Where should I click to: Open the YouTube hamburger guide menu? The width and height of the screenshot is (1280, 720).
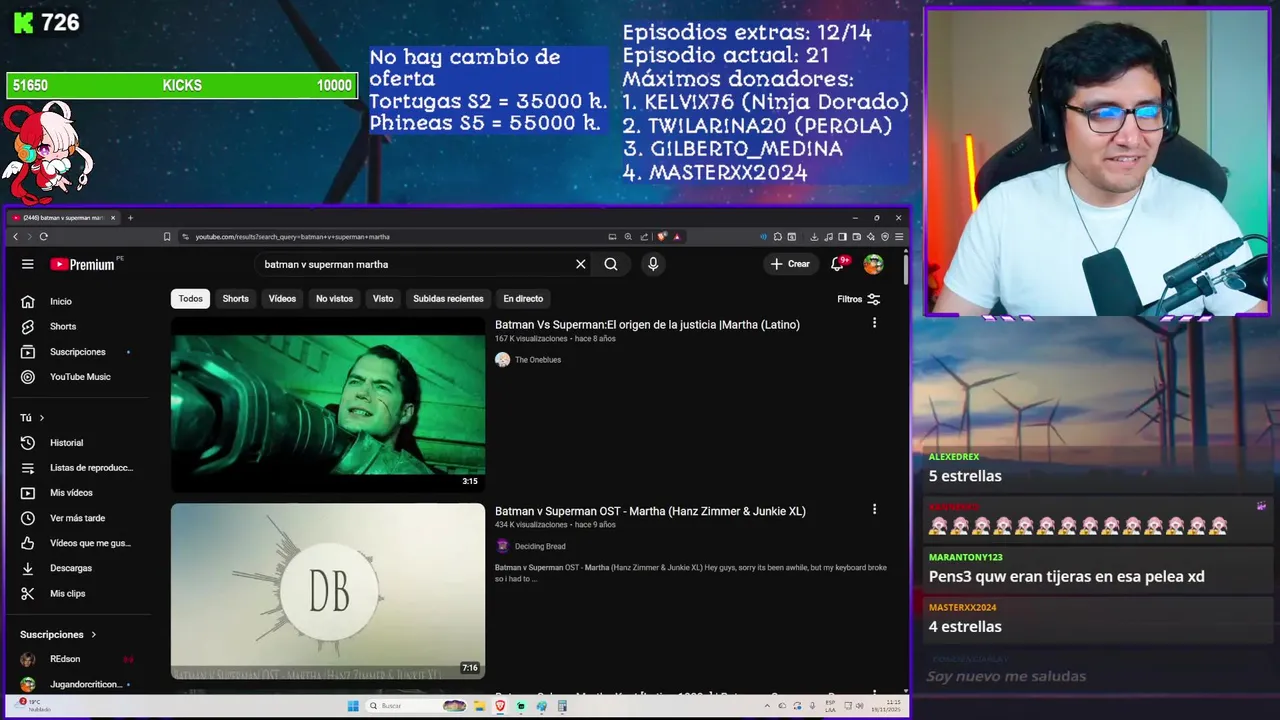coord(28,264)
